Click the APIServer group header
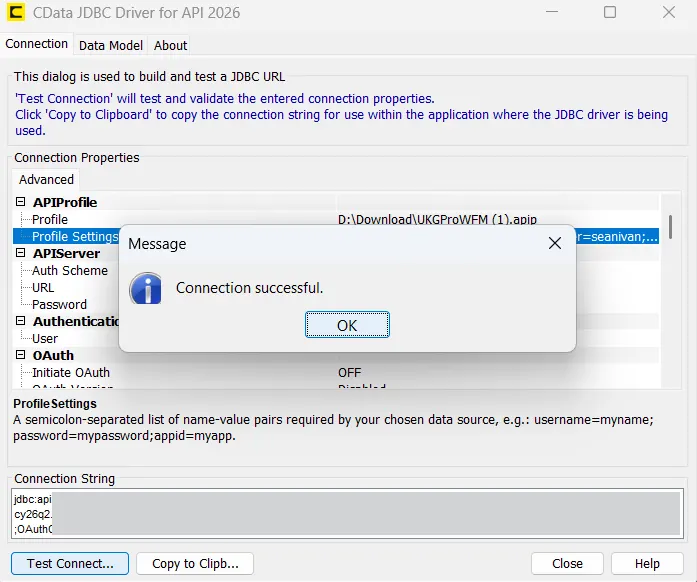This screenshot has height=582, width=697. (67, 253)
